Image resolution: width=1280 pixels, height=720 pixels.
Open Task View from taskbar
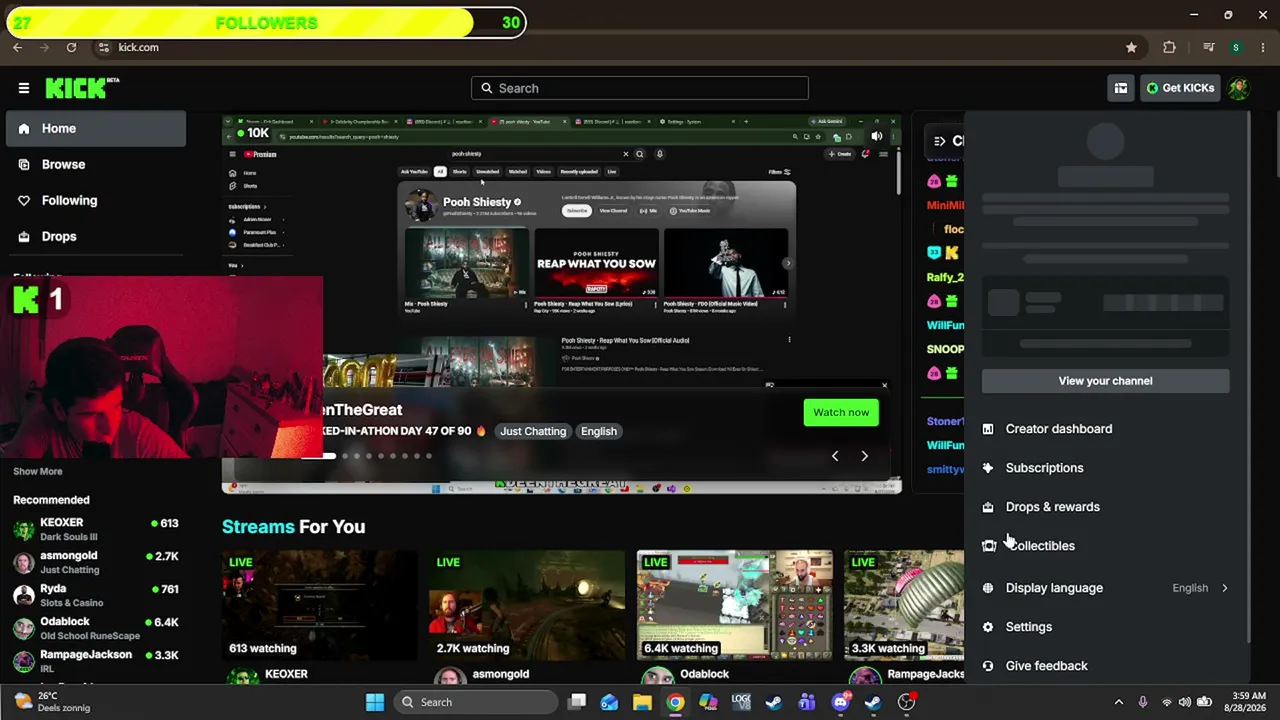click(x=577, y=702)
